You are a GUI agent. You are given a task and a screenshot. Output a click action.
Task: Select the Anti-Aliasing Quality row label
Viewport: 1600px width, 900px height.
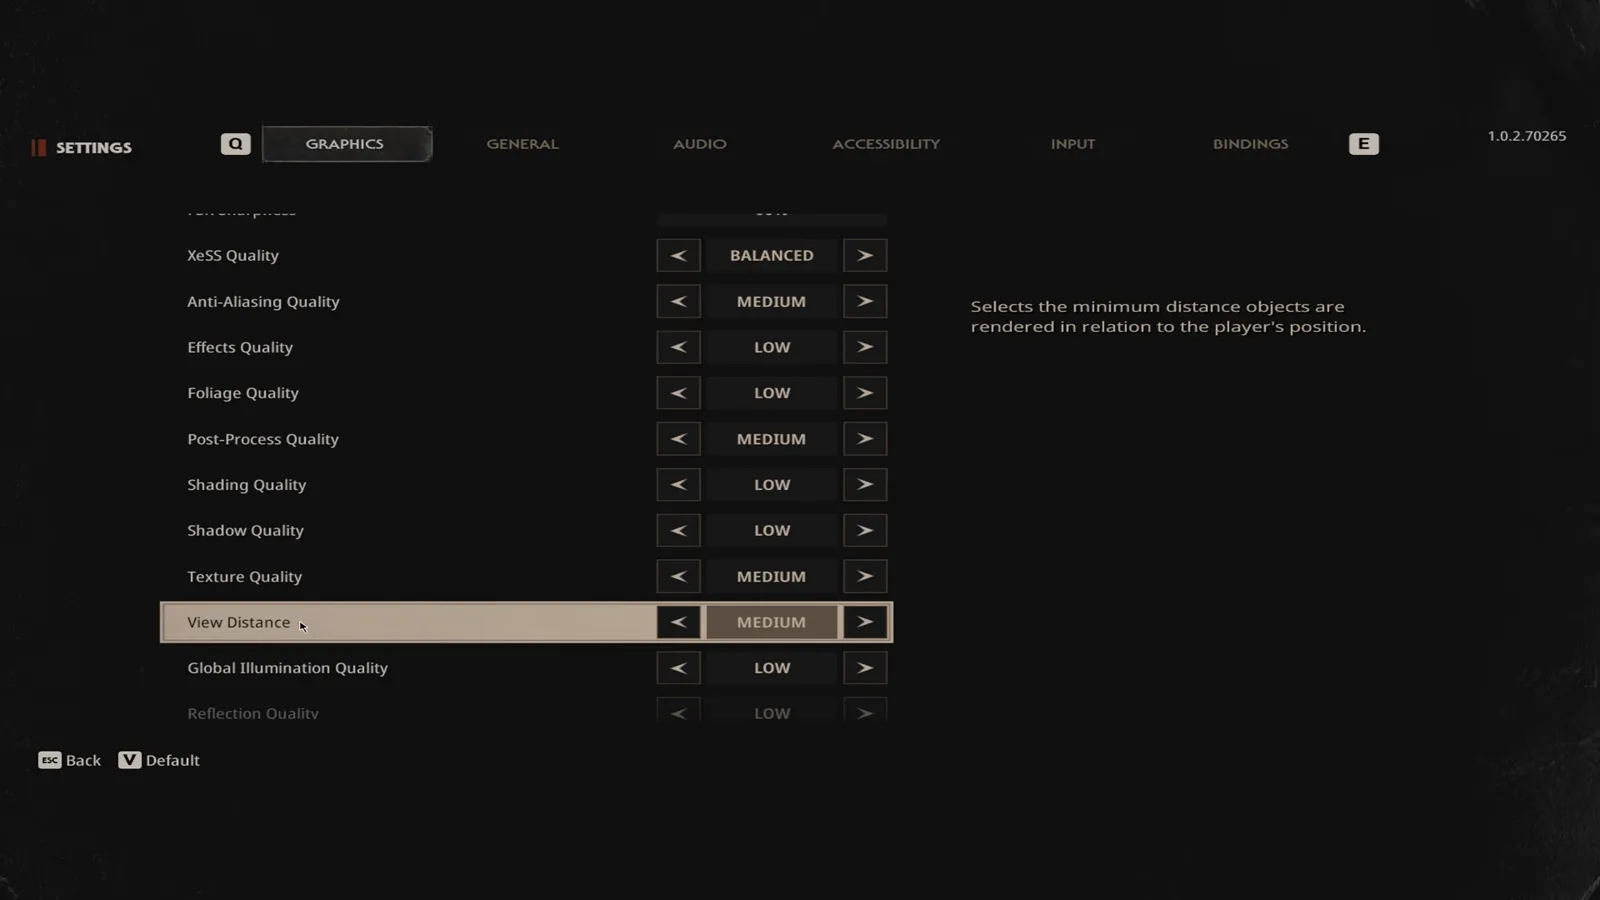pyautogui.click(x=263, y=302)
